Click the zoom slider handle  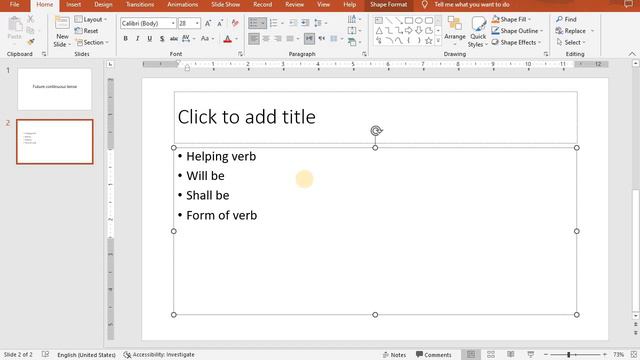568,355
